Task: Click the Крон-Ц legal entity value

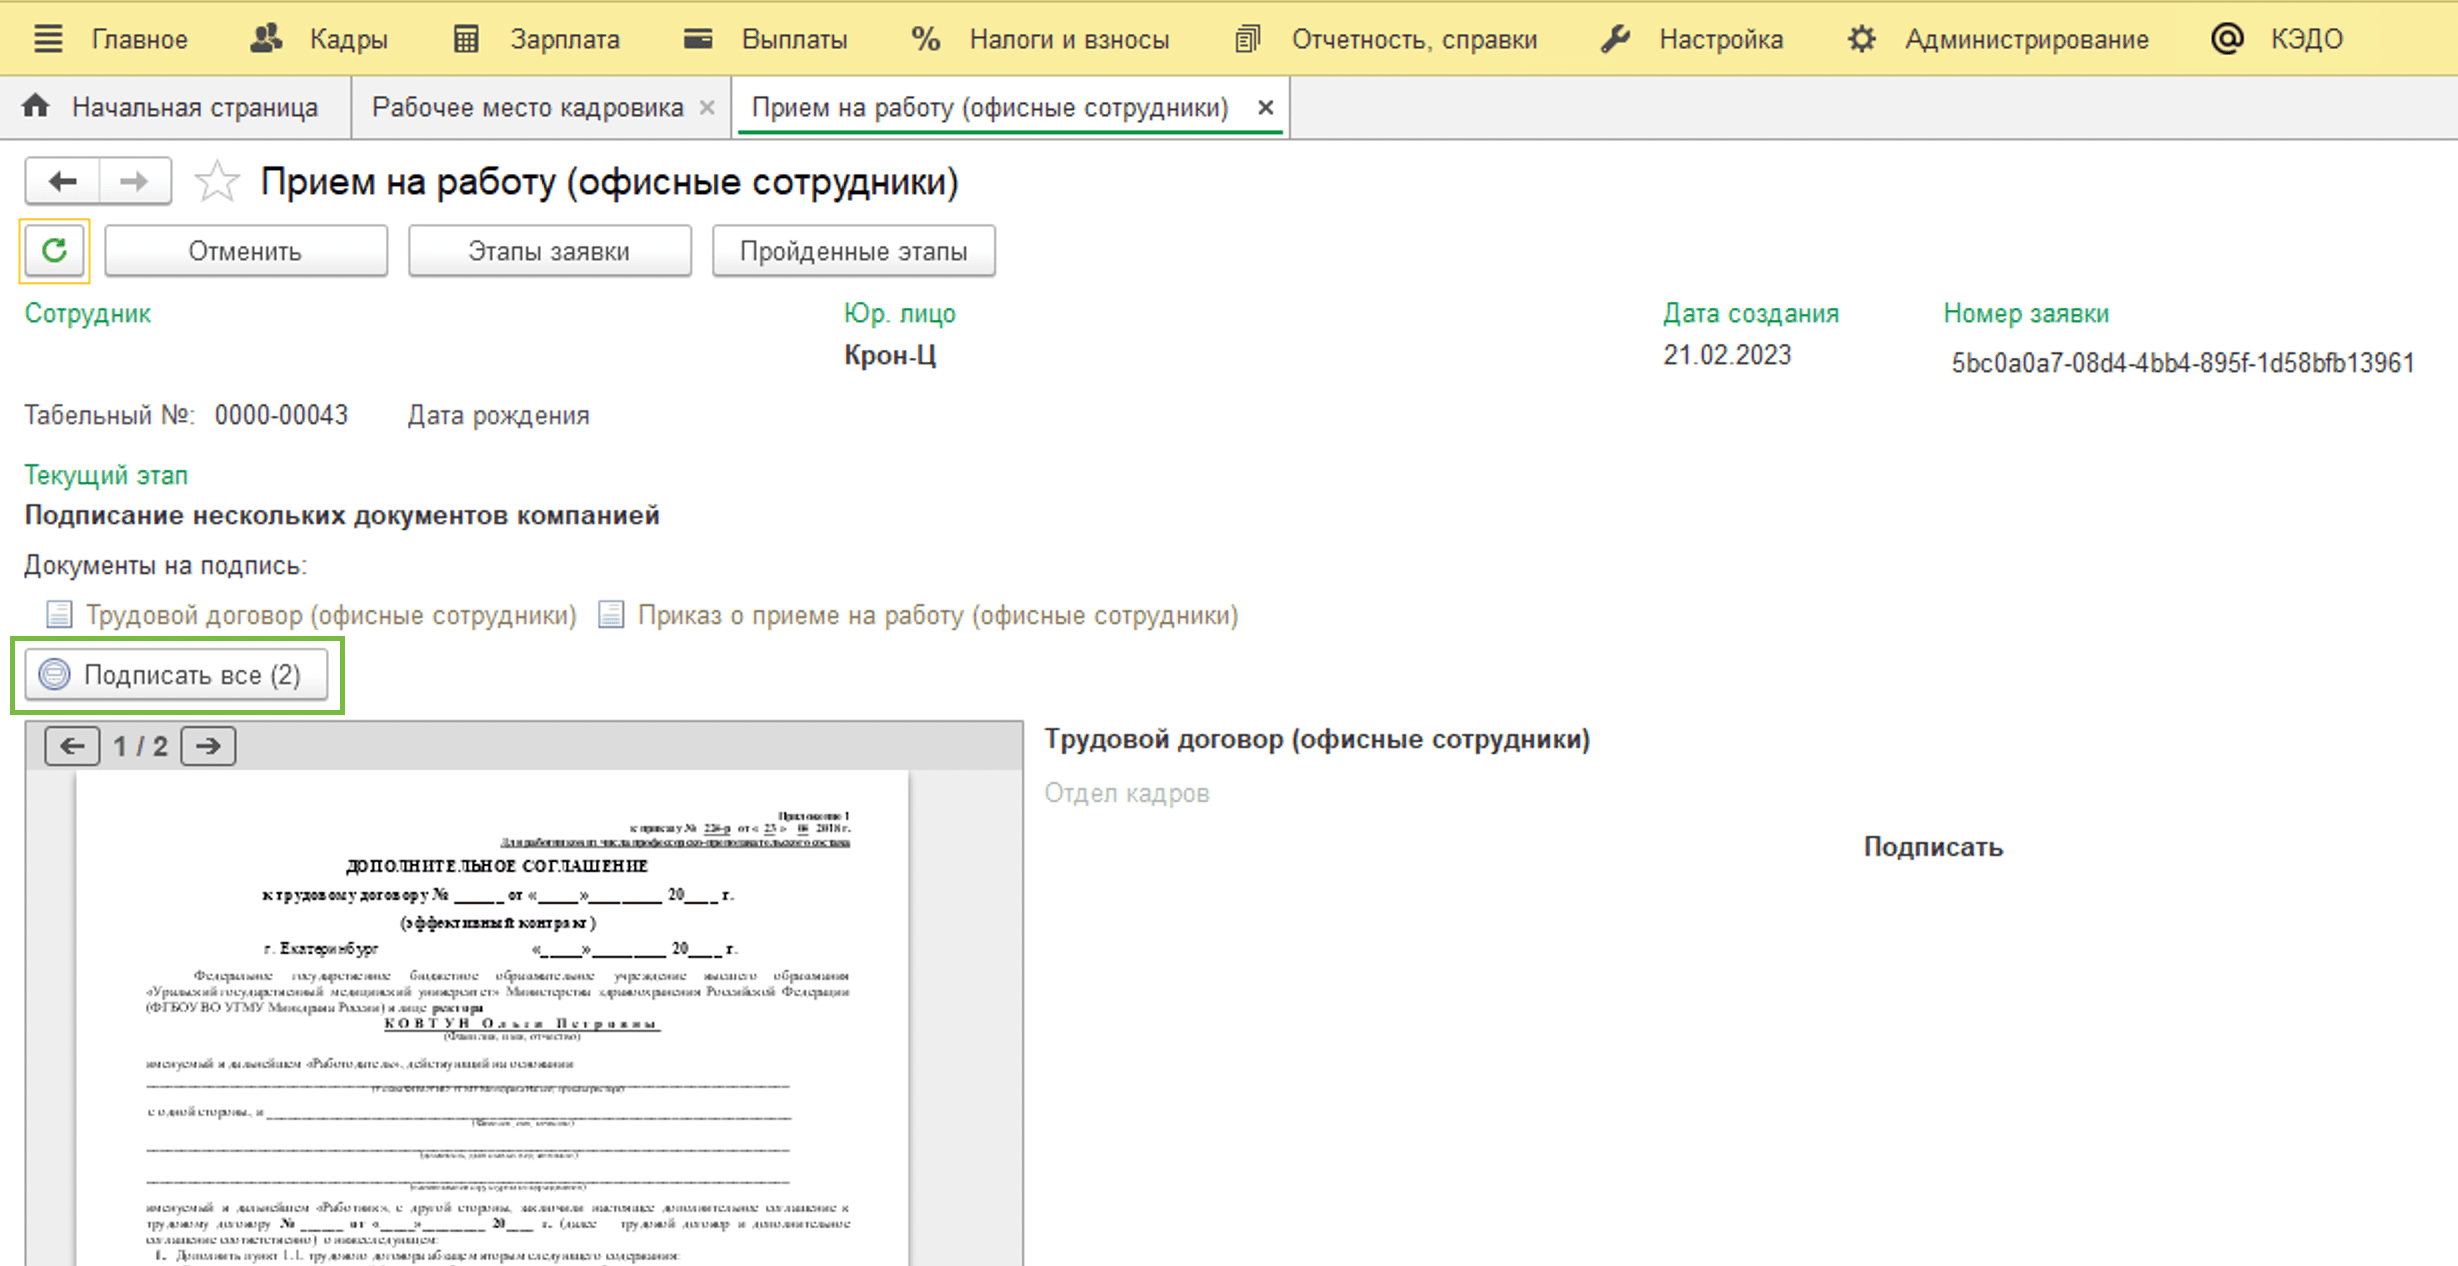Action: click(x=890, y=355)
